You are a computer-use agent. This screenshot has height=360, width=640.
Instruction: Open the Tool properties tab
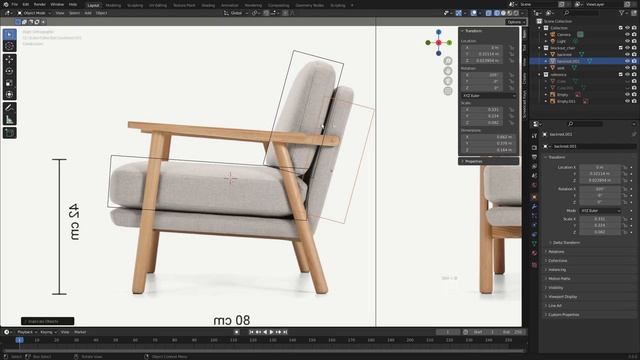534,136
